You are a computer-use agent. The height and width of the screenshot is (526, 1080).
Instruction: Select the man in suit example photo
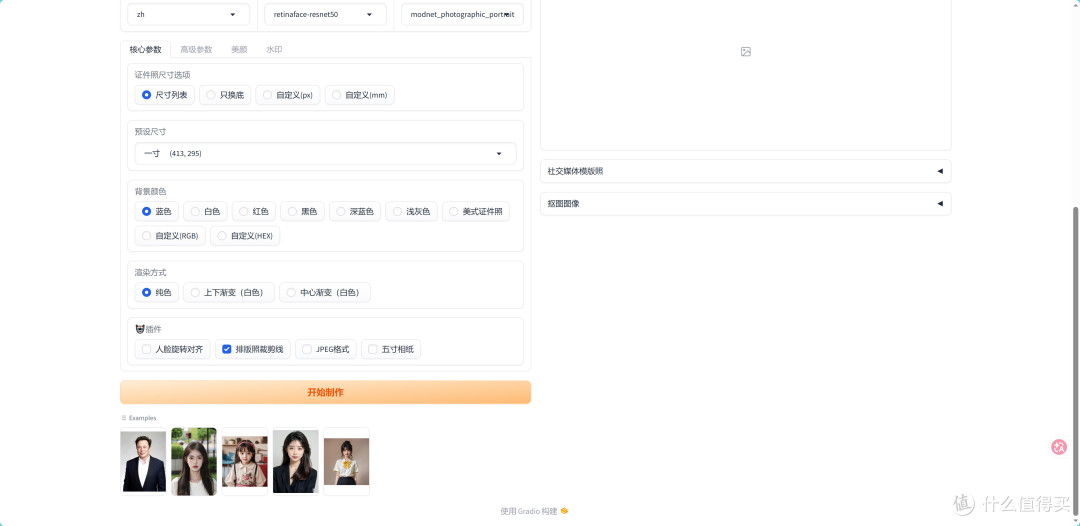(x=143, y=461)
